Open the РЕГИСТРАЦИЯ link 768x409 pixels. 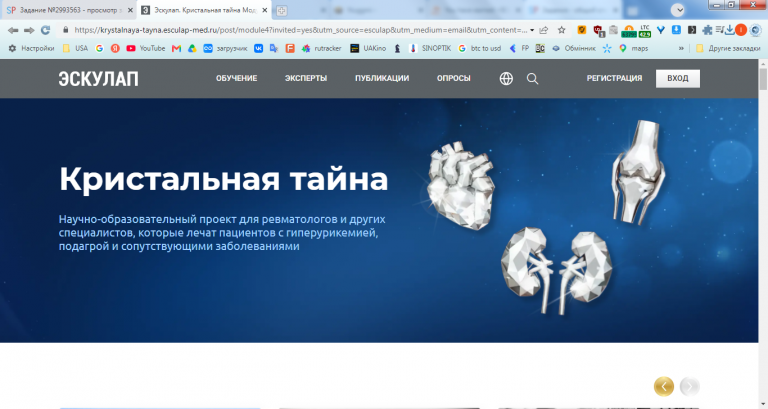click(x=614, y=78)
